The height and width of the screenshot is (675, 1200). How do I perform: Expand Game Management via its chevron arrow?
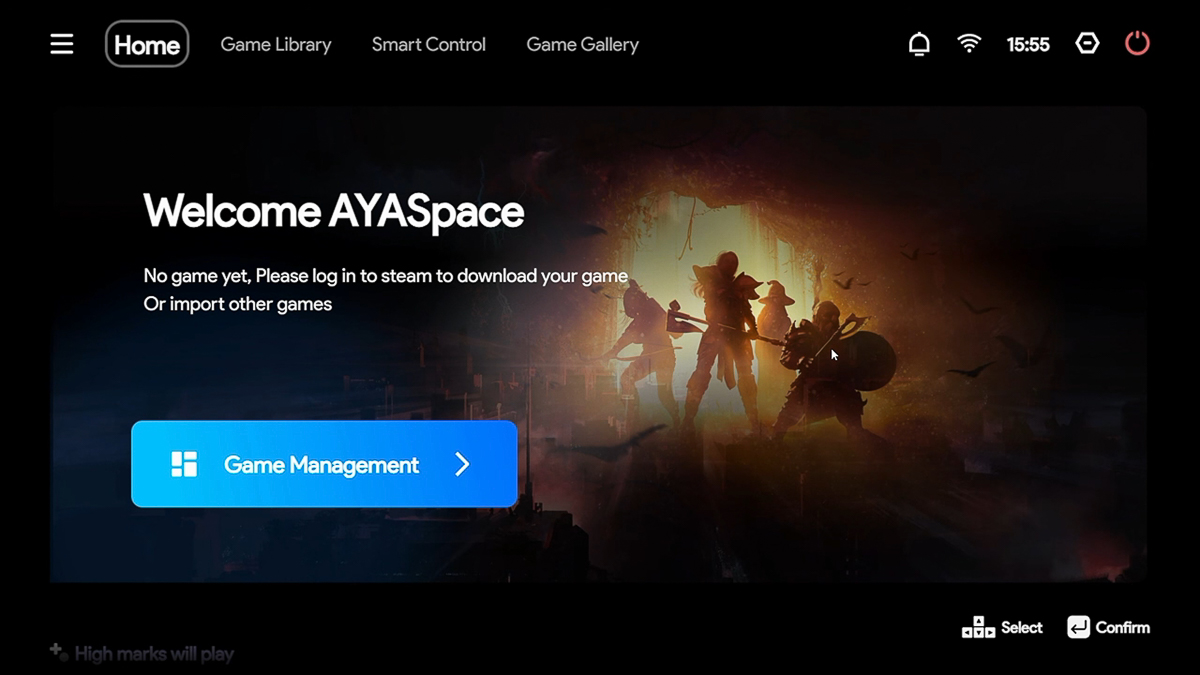pos(462,464)
